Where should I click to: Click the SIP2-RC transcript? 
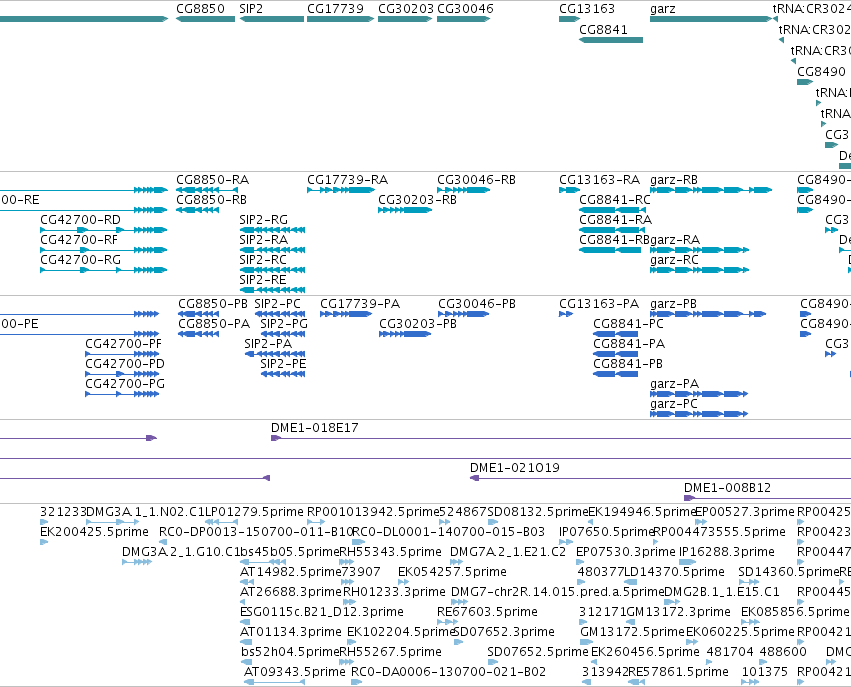click(x=272, y=270)
